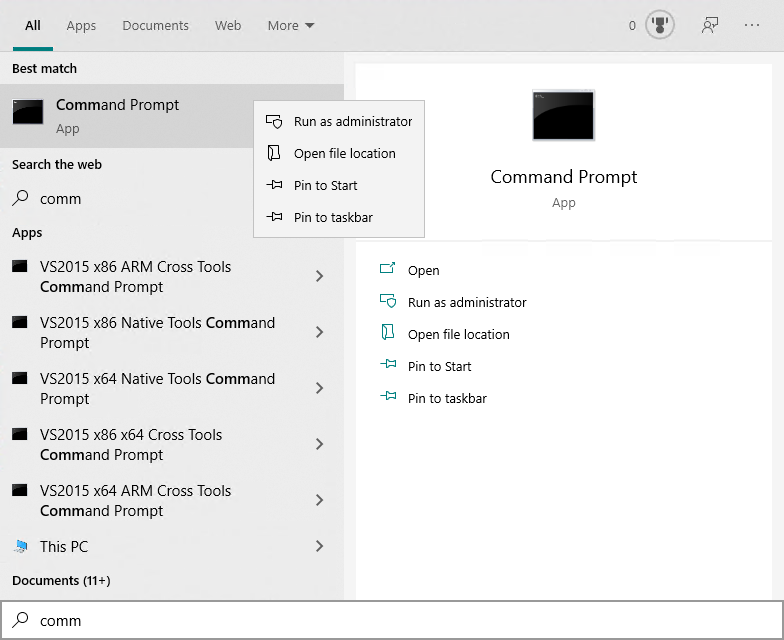Click the three-dot options icon
Image resolution: width=784 pixels, height=640 pixels.
tap(752, 26)
